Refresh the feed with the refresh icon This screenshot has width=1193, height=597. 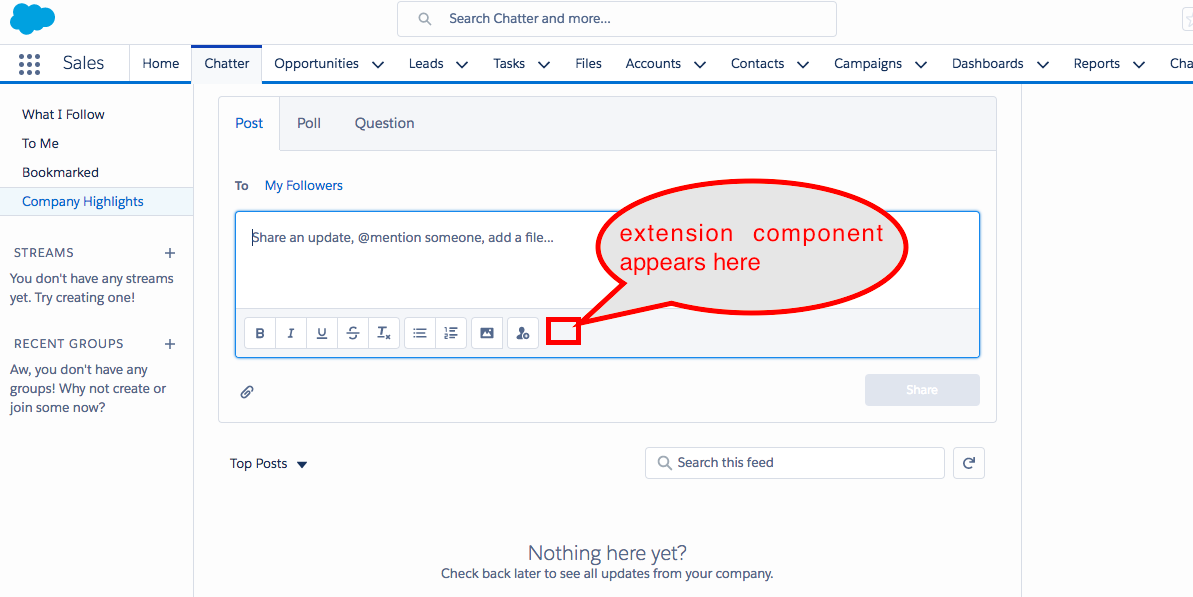(x=969, y=462)
